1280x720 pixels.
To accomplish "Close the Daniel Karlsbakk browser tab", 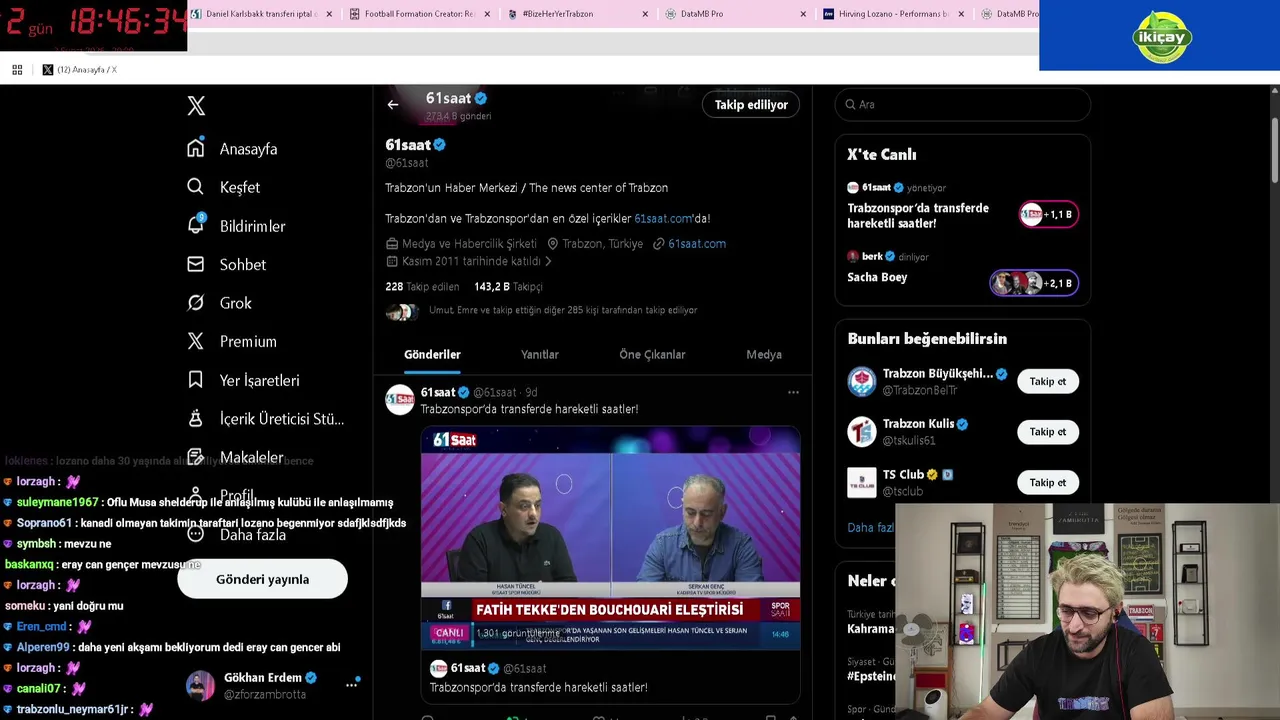I will tap(329, 14).
